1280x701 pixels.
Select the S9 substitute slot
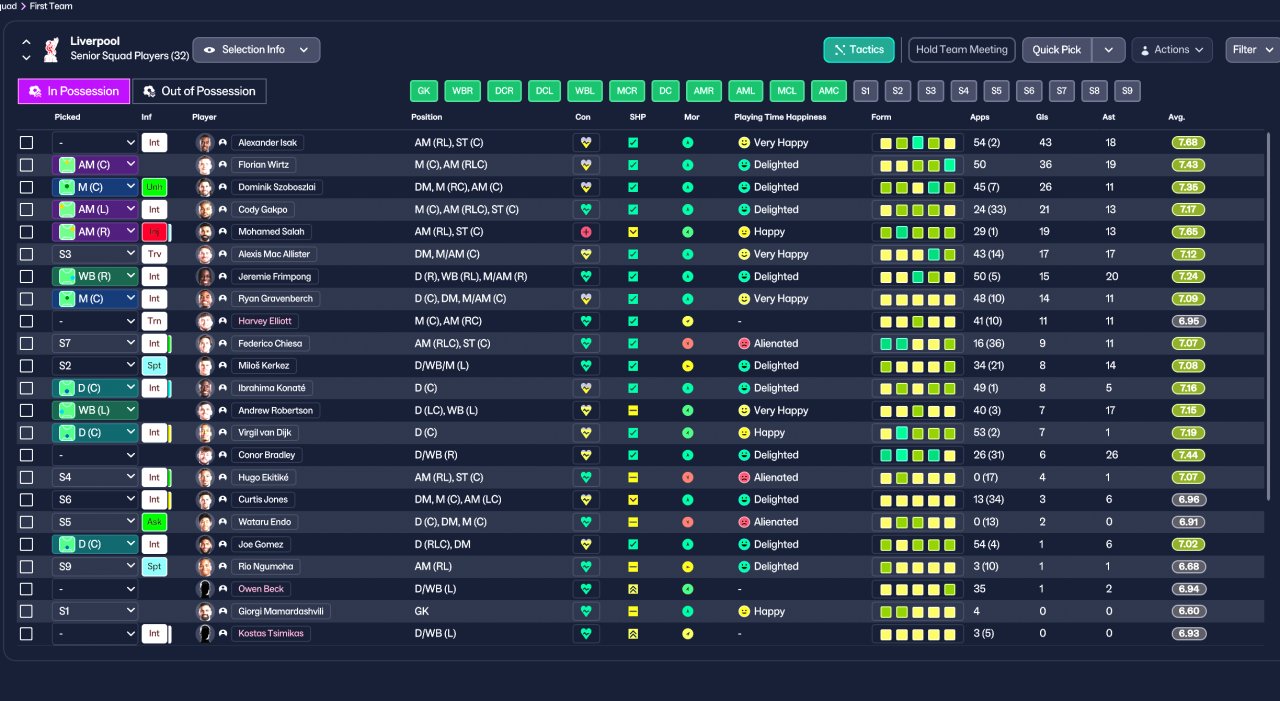click(1128, 91)
